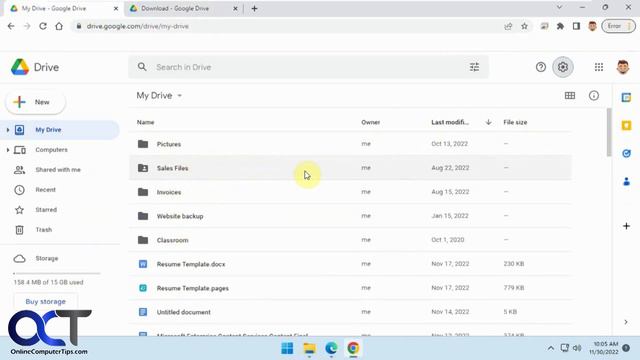Reload the browser page
Image resolution: width=640 pixels, height=360 pixels.
pos(43,26)
